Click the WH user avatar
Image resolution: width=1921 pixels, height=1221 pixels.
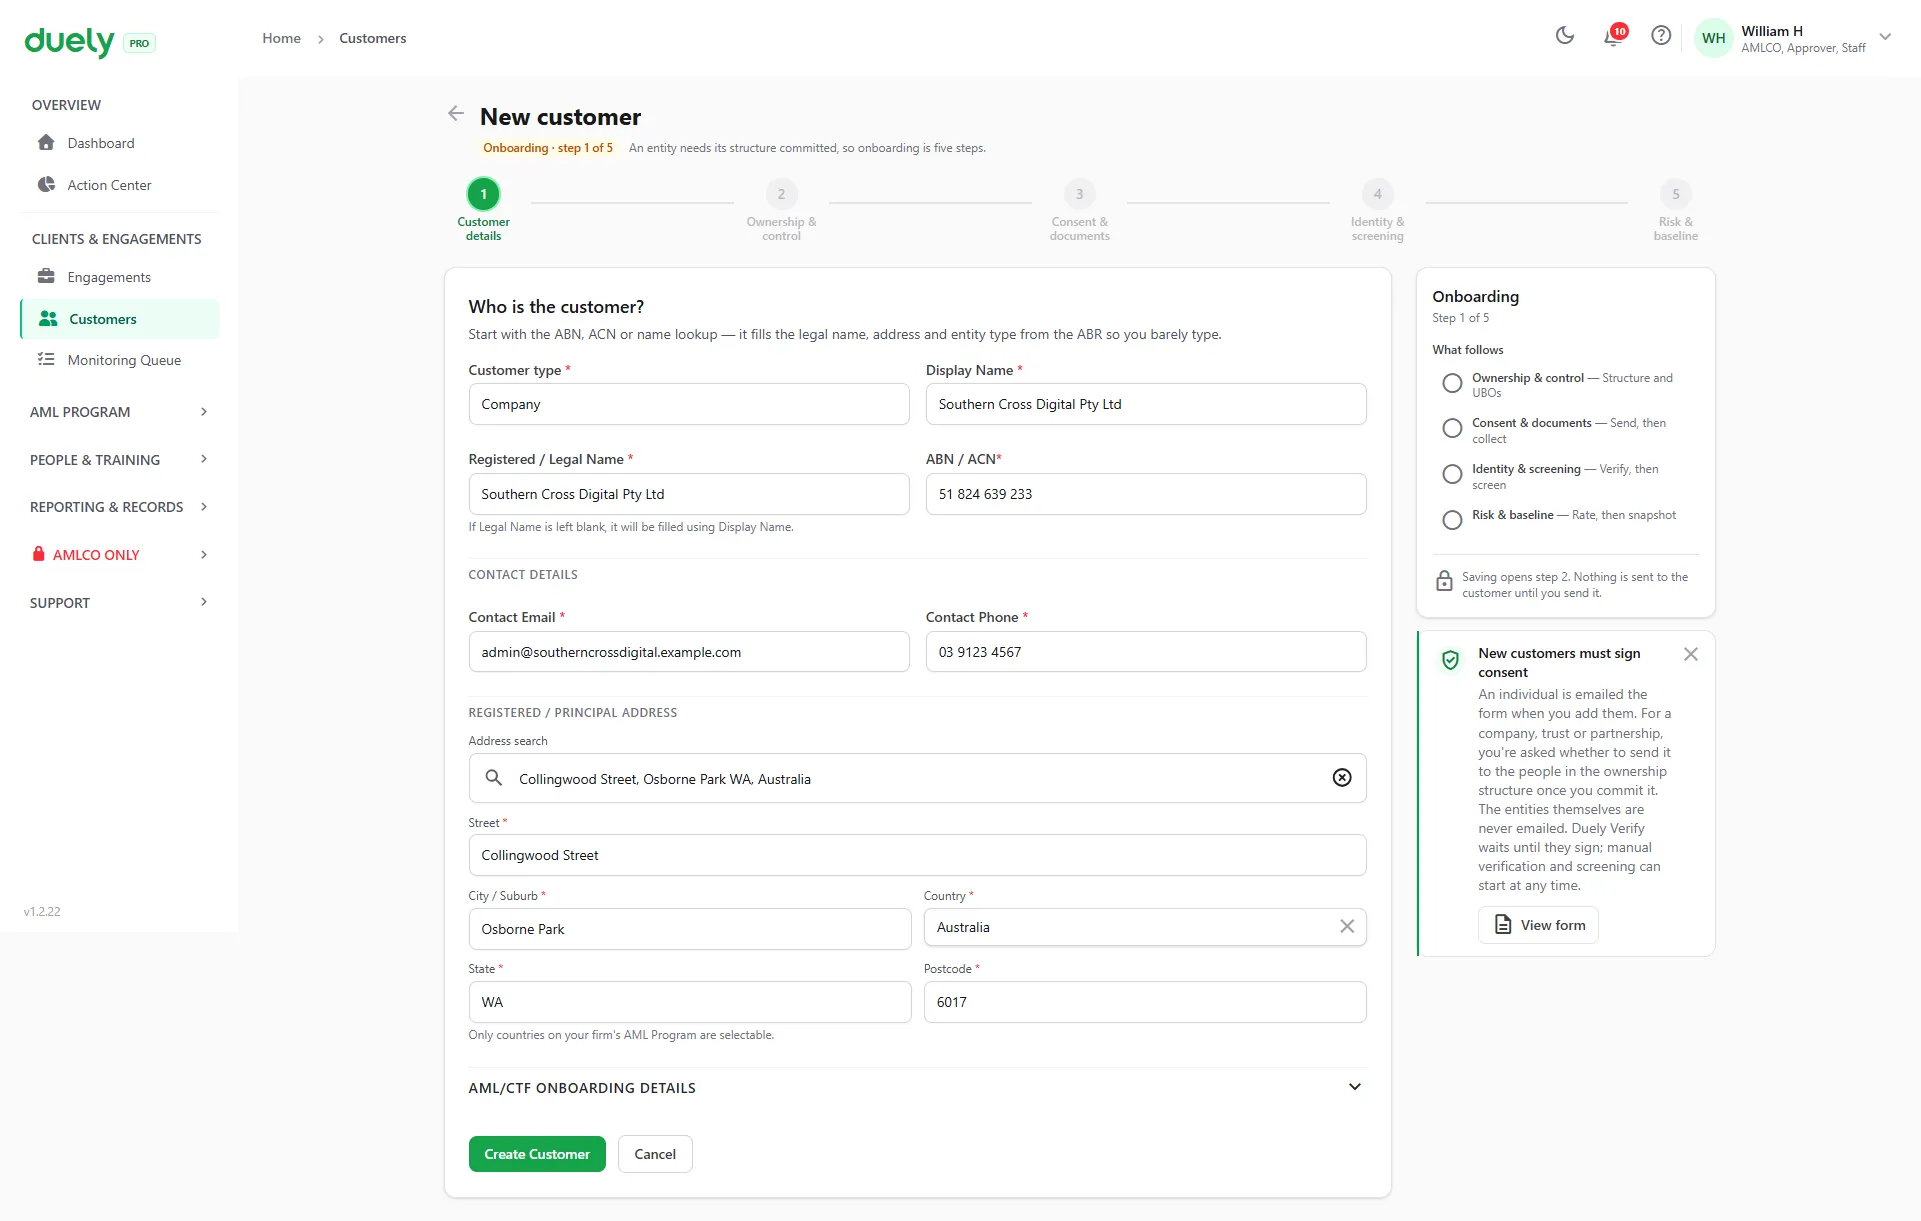click(x=1713, y=38)
